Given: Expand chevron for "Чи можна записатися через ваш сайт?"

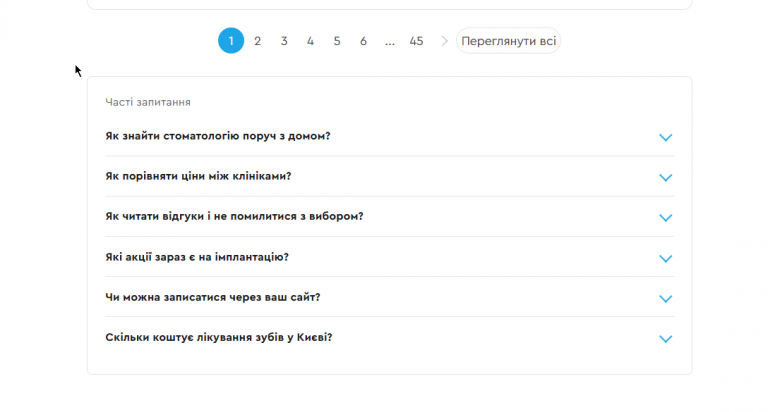Looking at the screenshot, I should point(666,298).
